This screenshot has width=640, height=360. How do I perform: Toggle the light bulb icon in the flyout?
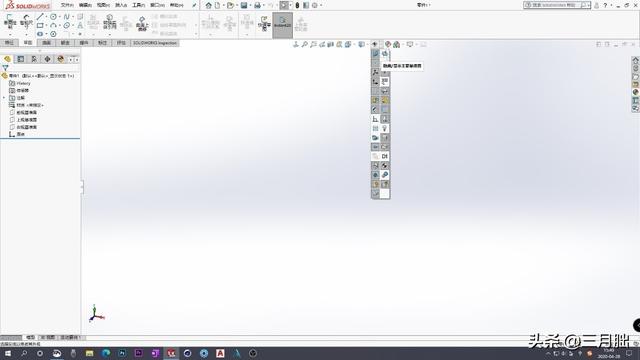pyautogui.click(x=384, y=128)
